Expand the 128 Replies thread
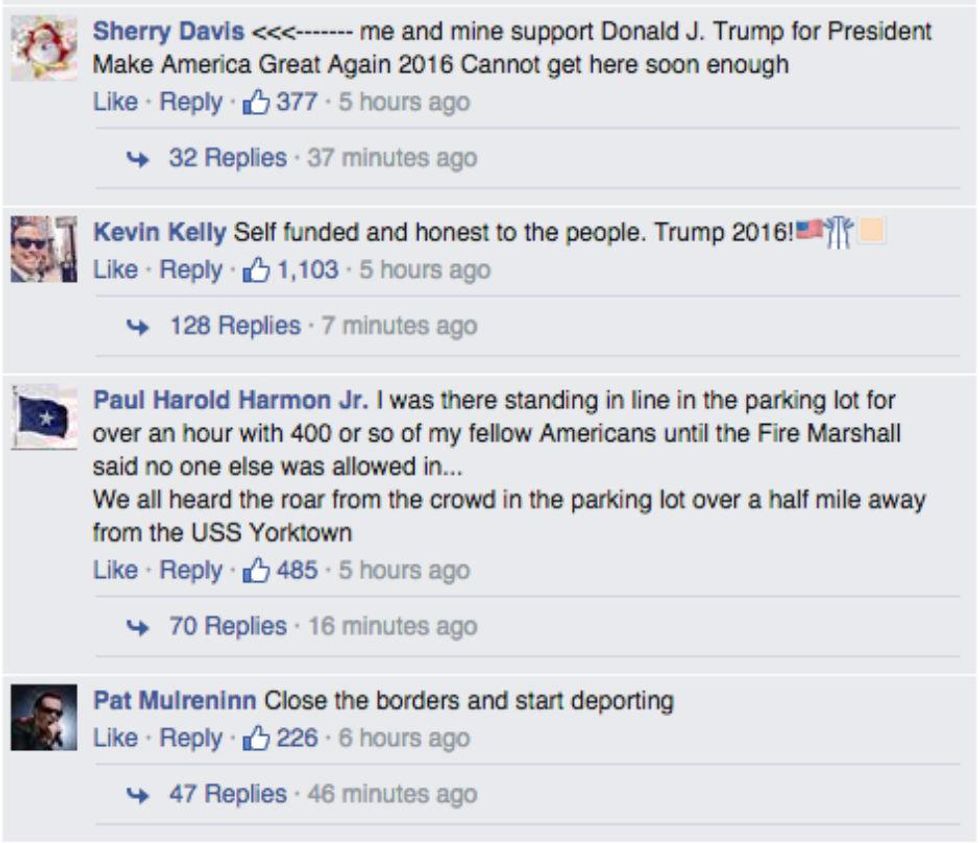This screenshot has width=980, height=843. click(236, 326)
